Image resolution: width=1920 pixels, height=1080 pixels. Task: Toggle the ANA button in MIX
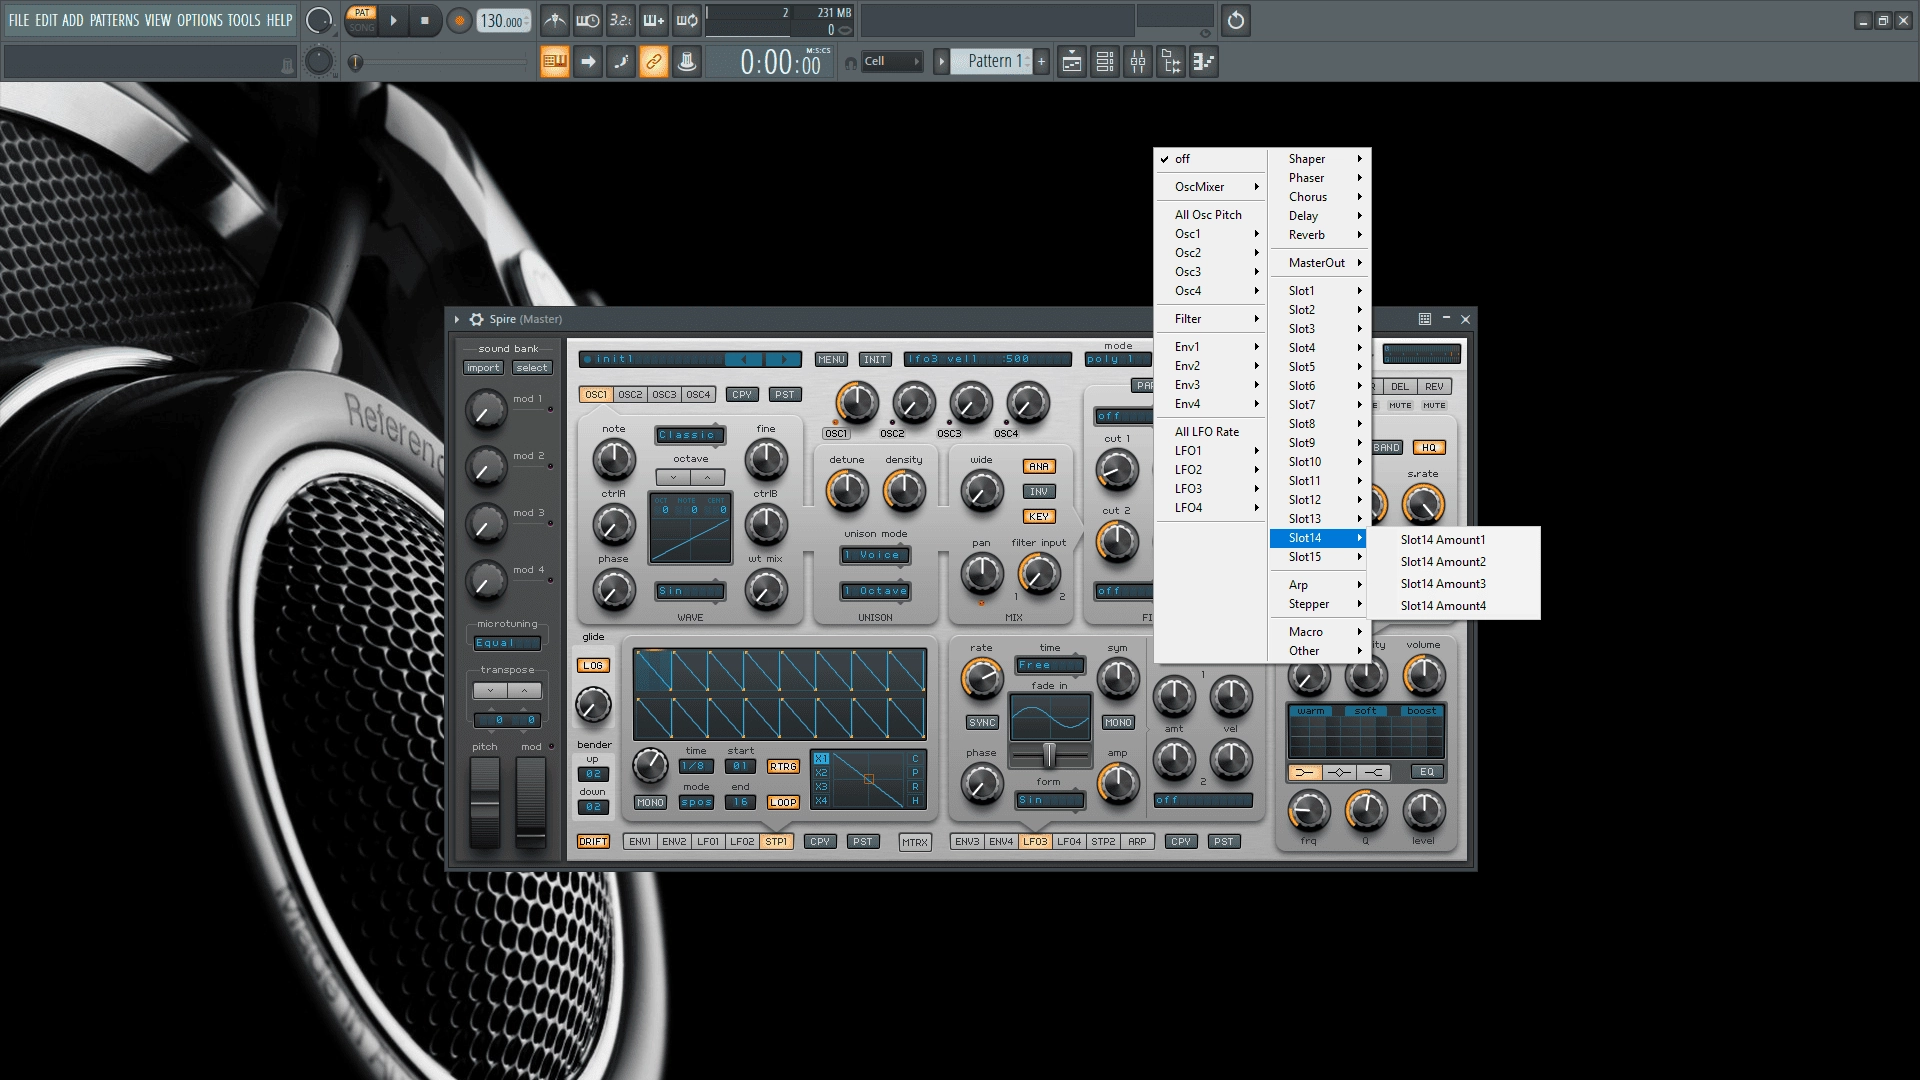[1039, 466]
